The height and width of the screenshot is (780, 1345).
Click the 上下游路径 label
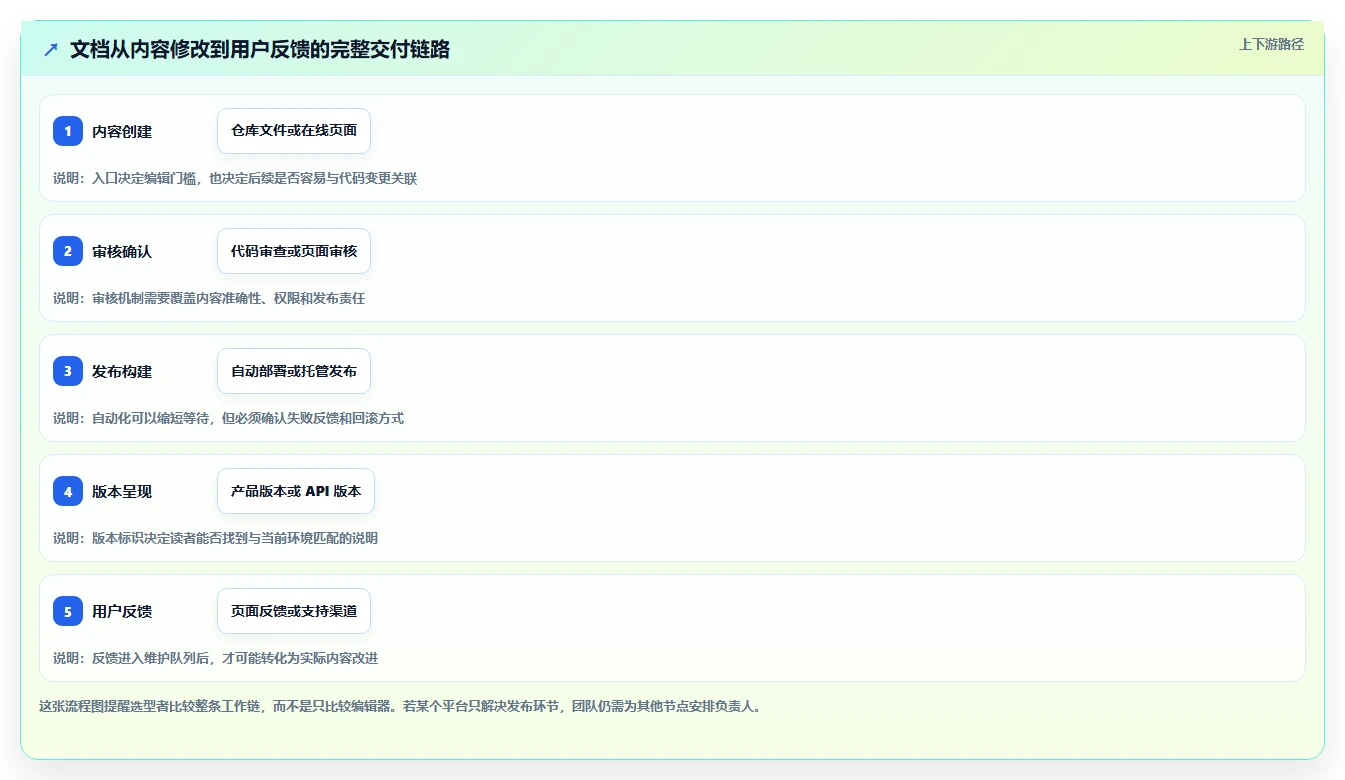pyautogui.click(x=1271, y=44)
